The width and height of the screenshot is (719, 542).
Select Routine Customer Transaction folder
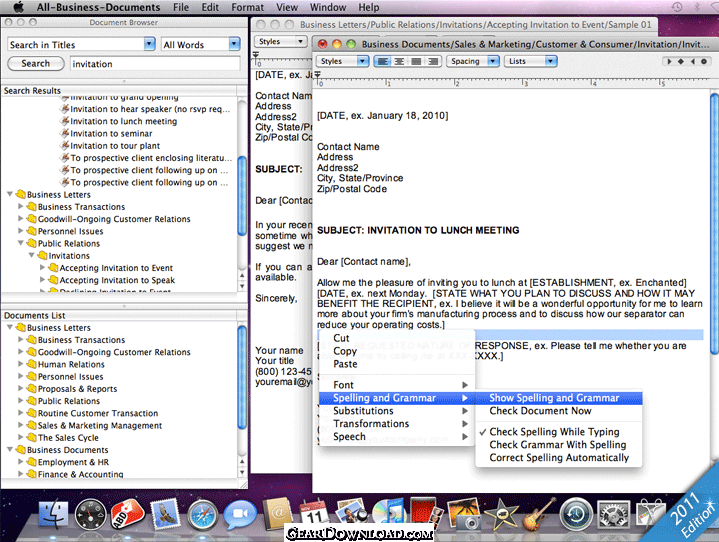coord(98,413)
